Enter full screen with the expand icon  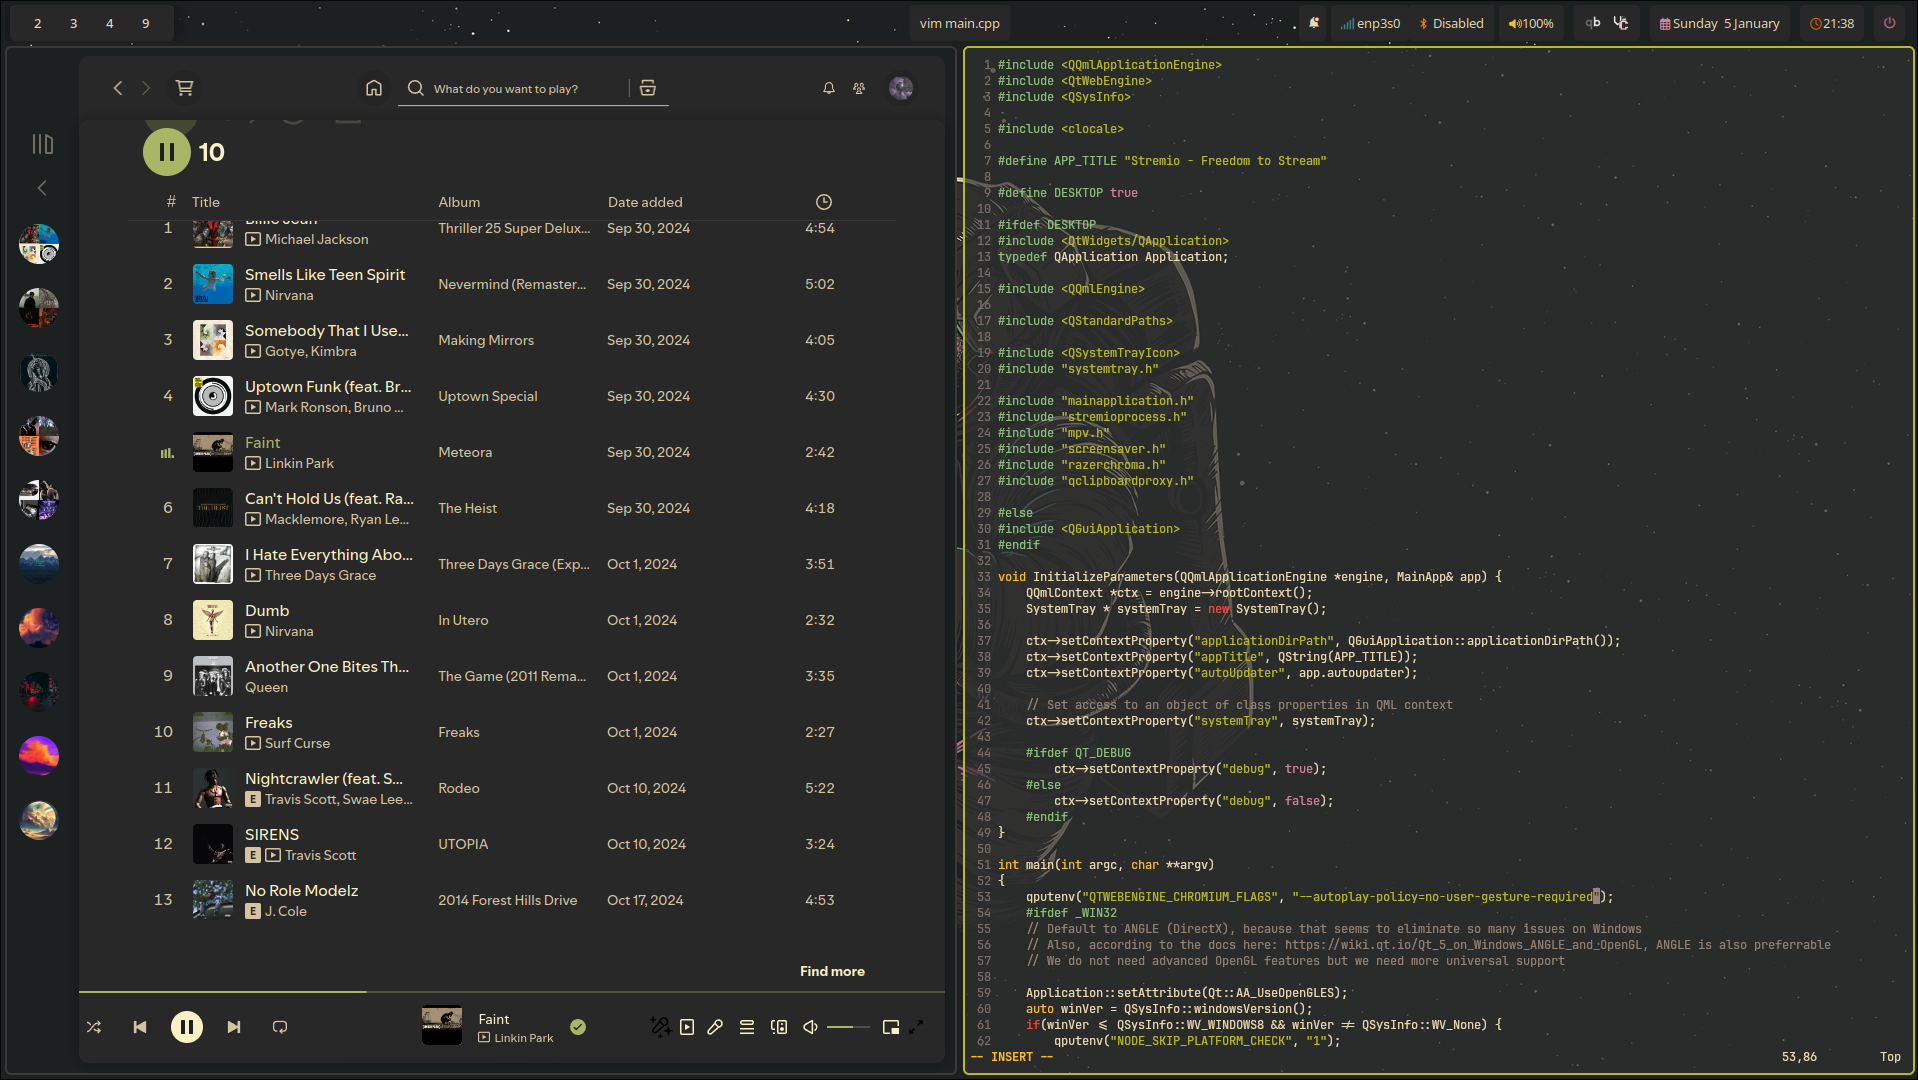916,1027
